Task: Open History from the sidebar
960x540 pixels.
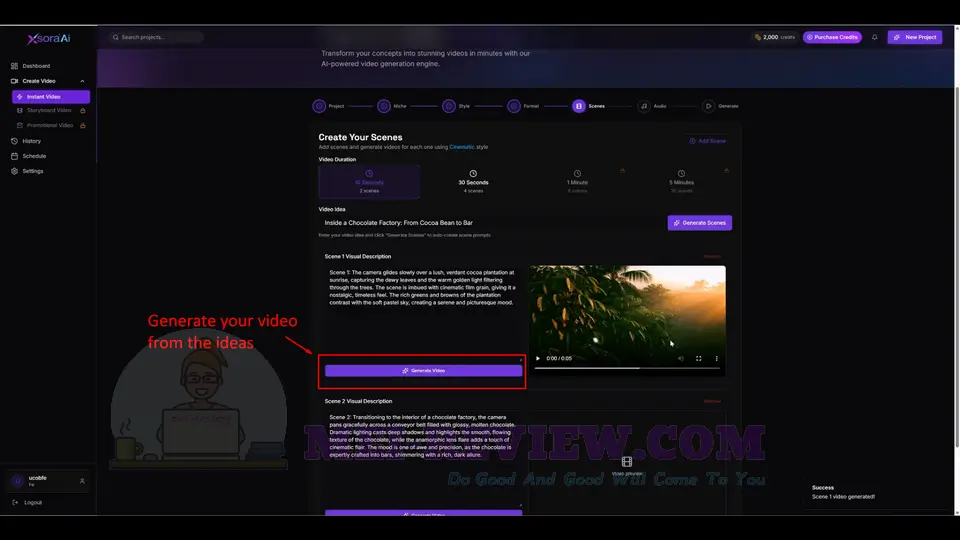Action: tap(31, 141)
